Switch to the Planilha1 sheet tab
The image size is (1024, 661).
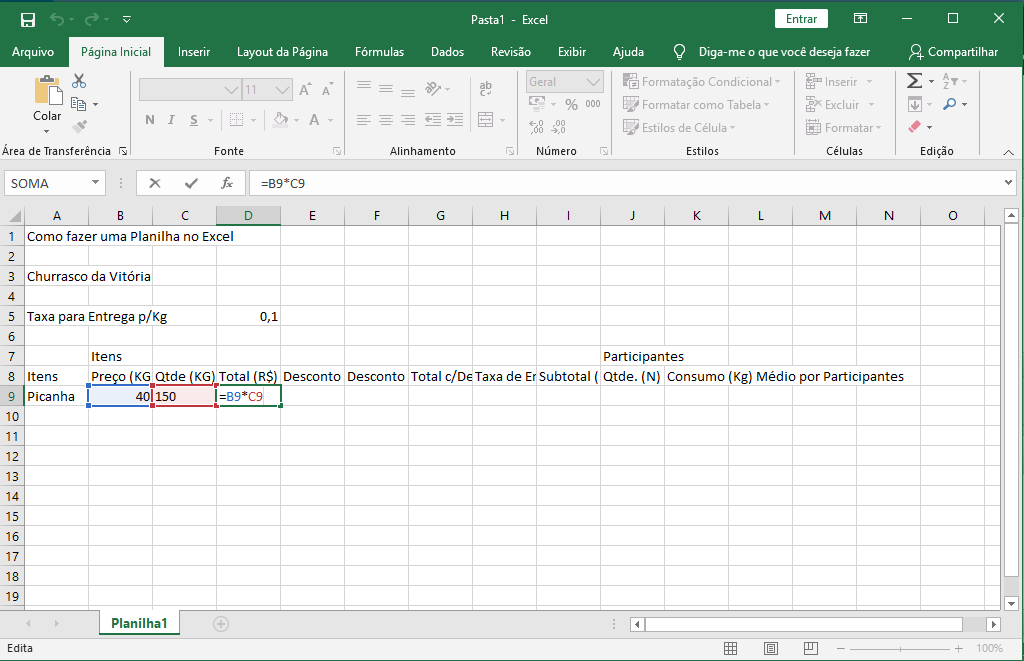click(x=139, y=623)
